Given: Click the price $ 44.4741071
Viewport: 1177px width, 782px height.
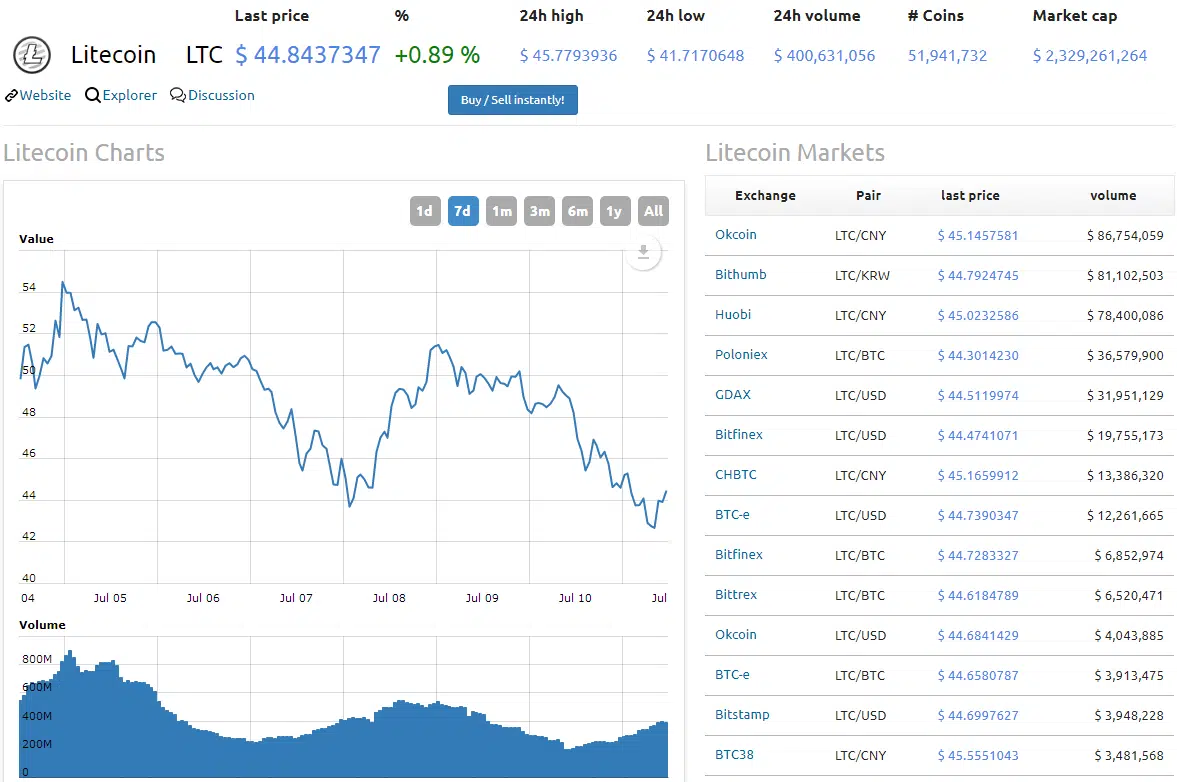Looking at the screenshot, I should pos(977,435).
